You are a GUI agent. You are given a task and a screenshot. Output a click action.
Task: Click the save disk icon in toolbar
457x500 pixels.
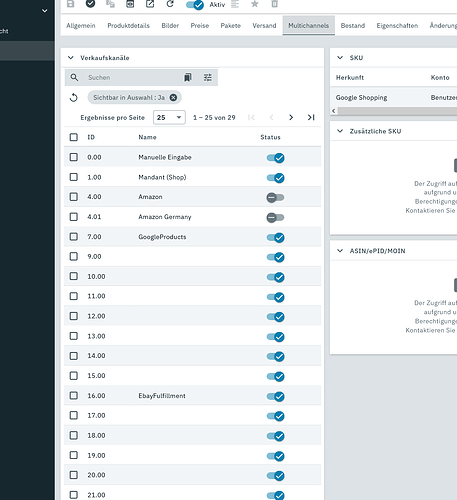(x=71, y=4)
